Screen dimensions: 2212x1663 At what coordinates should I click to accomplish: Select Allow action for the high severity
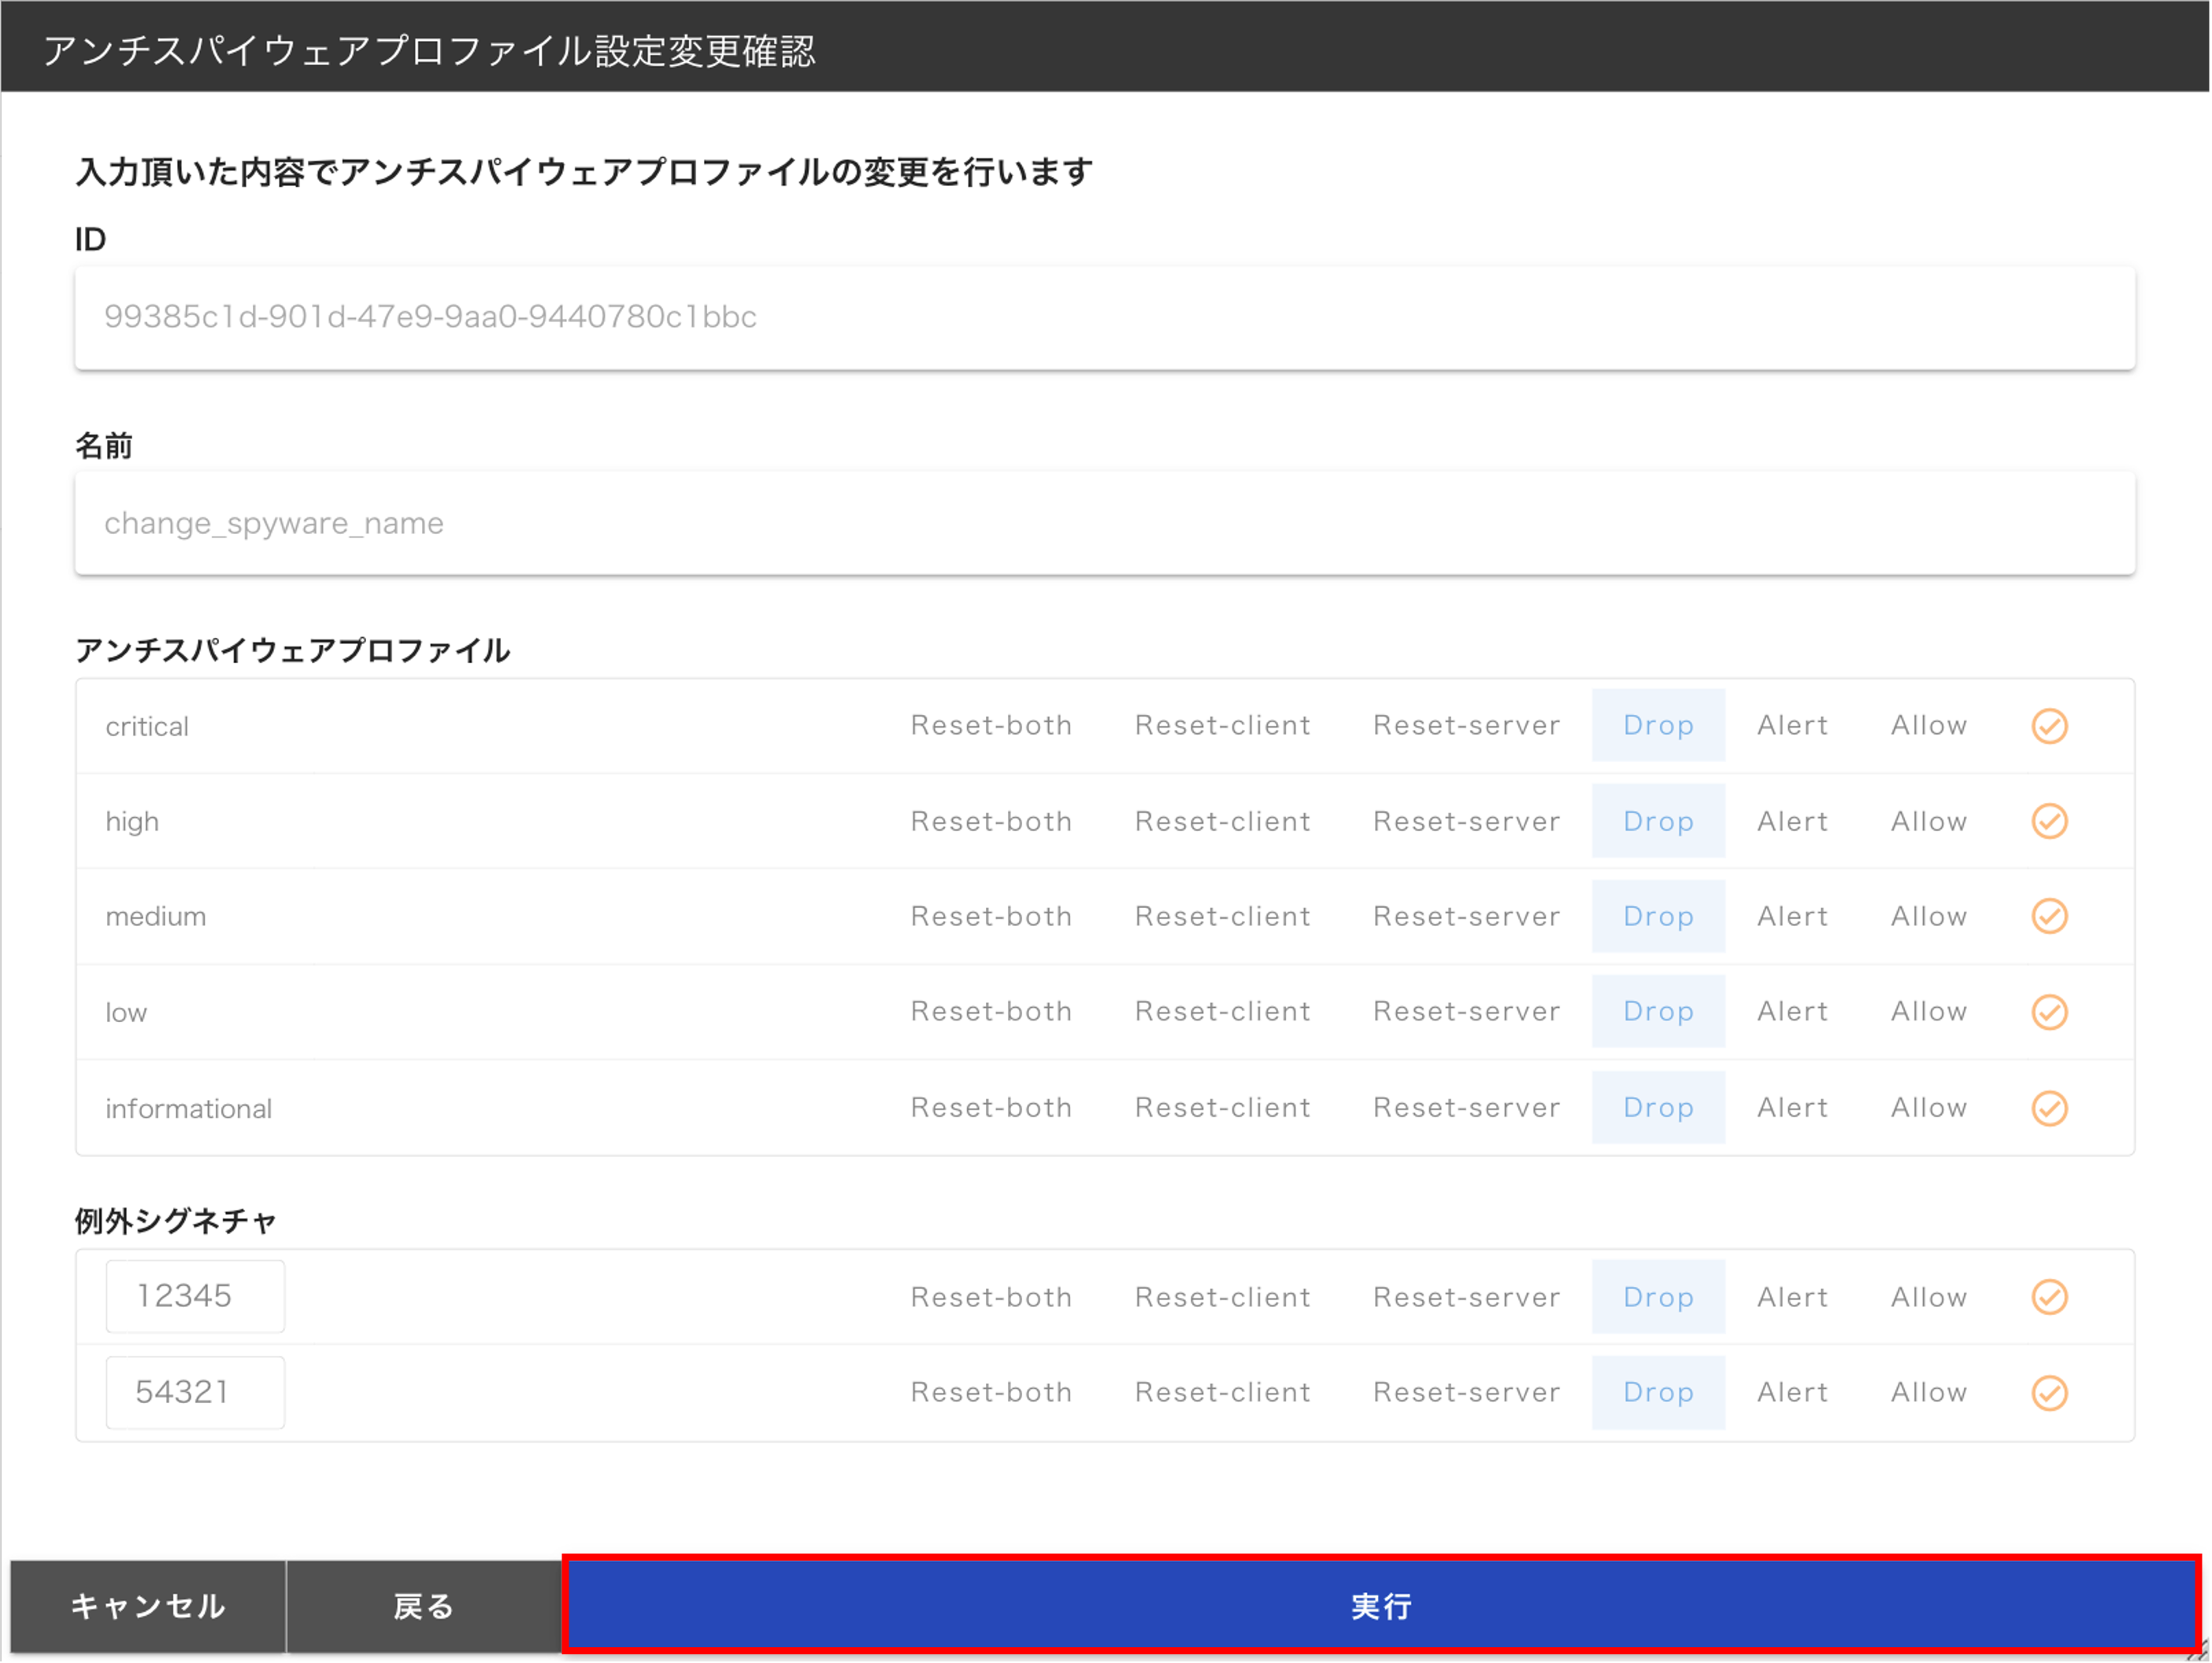click(1928, 820)
